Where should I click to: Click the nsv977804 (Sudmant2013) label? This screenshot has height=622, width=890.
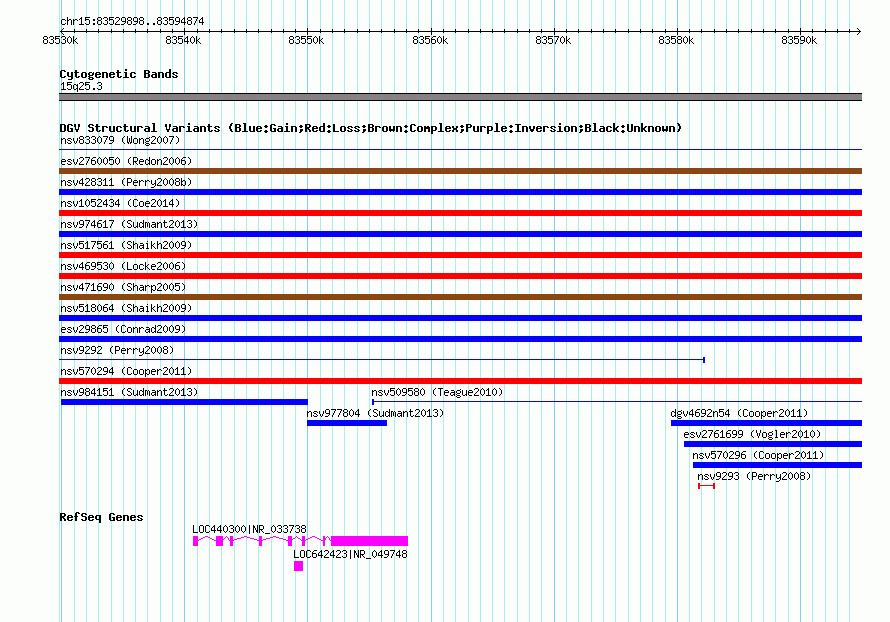coord(375,413)
